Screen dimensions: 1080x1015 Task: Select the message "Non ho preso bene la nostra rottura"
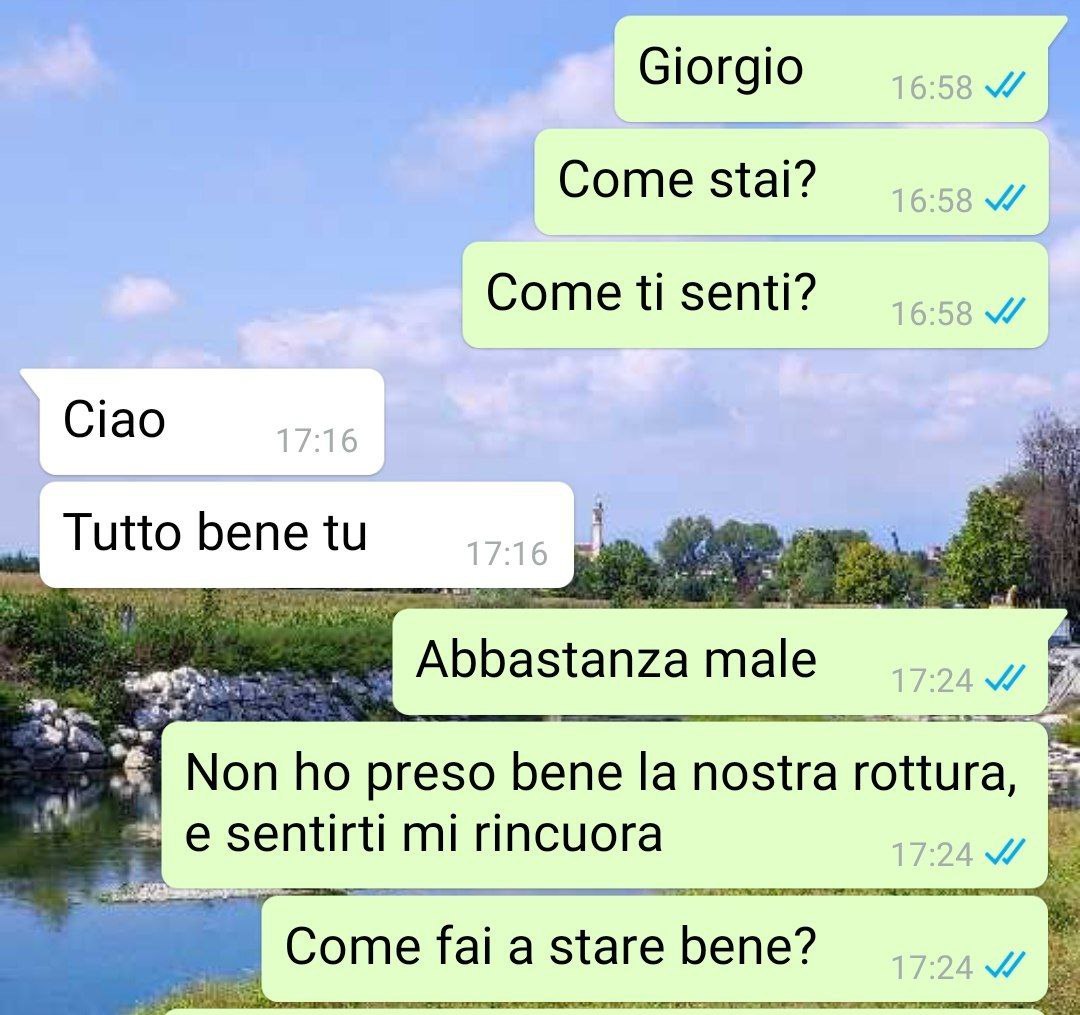(604, 804)
